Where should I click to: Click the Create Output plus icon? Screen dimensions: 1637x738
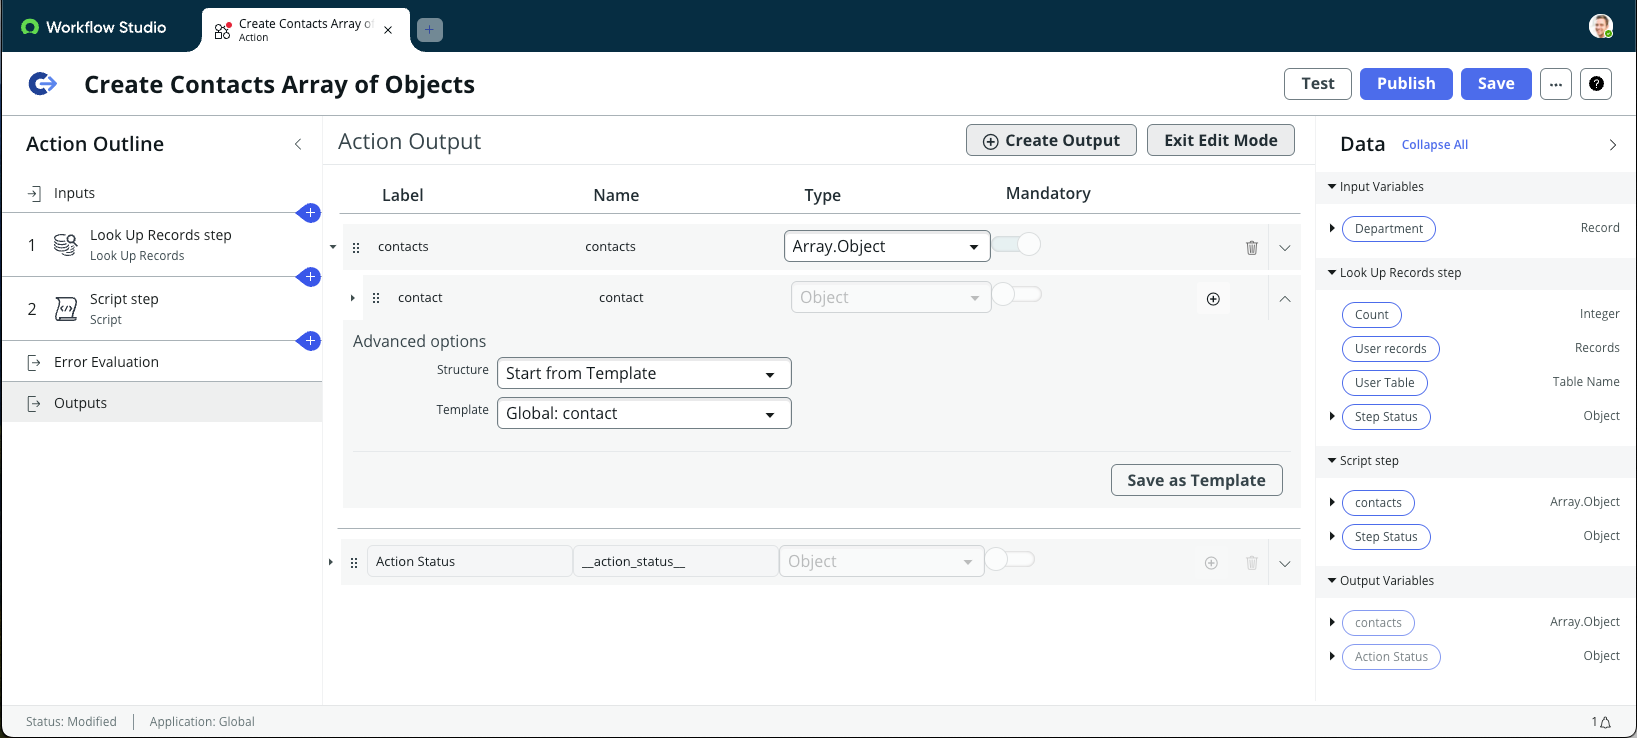990,141
